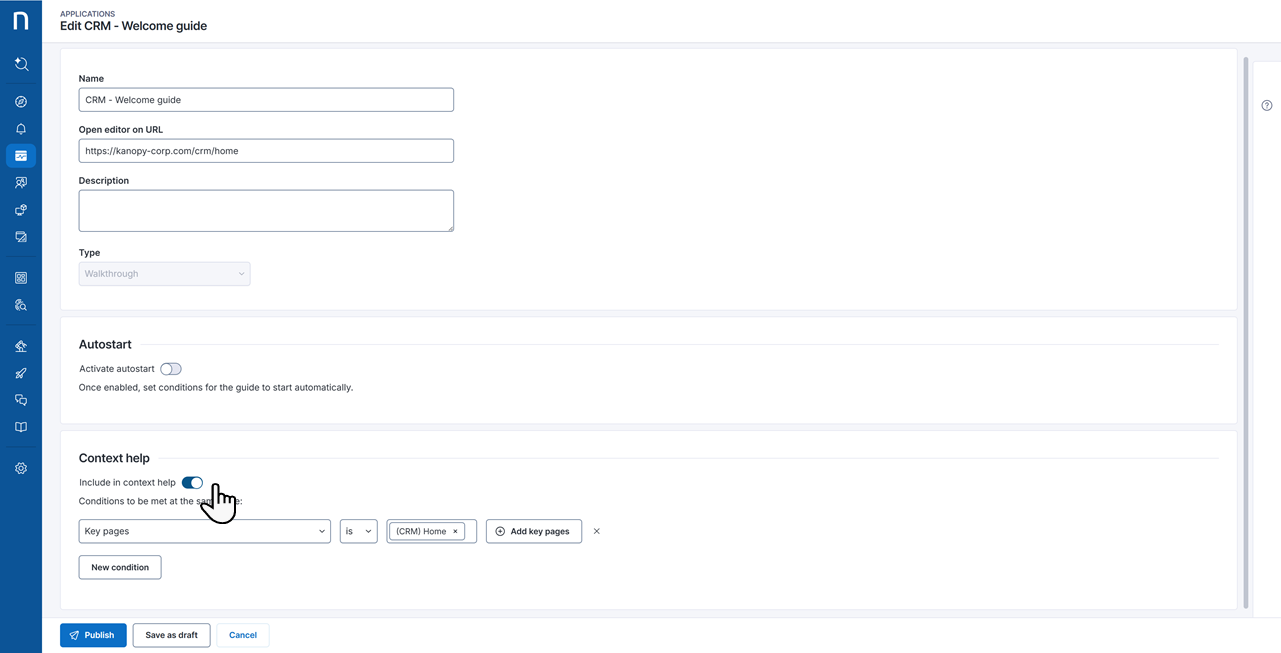Image resolution: width=1281 pixels, height=653 pixels.
Task: Open the compass explore icon
Action: click(x=21, y=102)
